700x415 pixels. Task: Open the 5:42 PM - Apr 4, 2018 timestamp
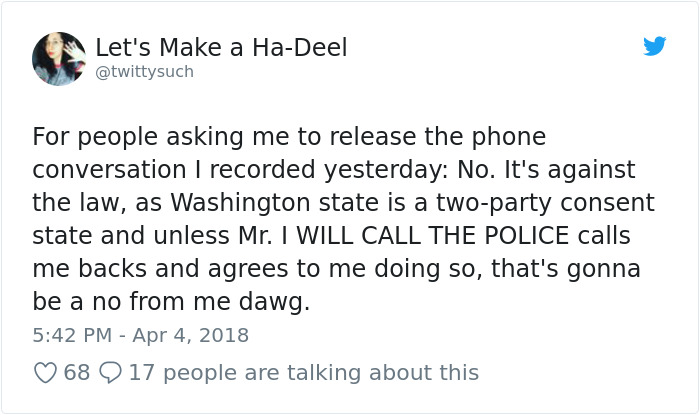click(140, 335)
